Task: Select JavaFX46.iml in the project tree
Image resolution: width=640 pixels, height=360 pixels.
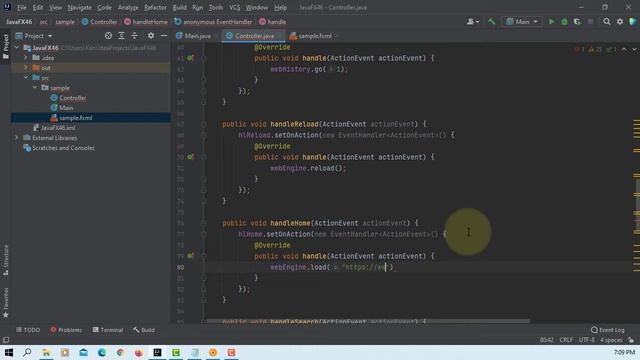Action: pyautogui.click(x=58, y=128)
